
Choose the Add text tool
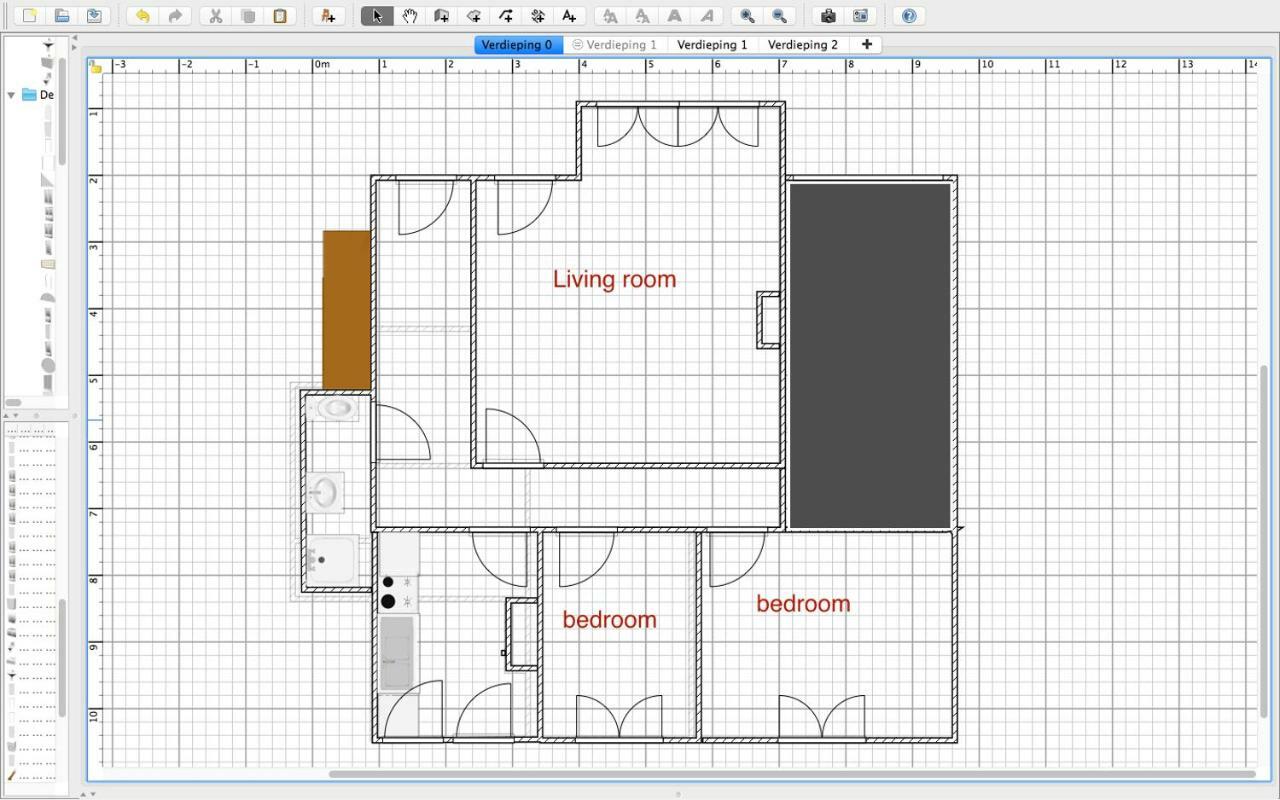click(569, 16)
